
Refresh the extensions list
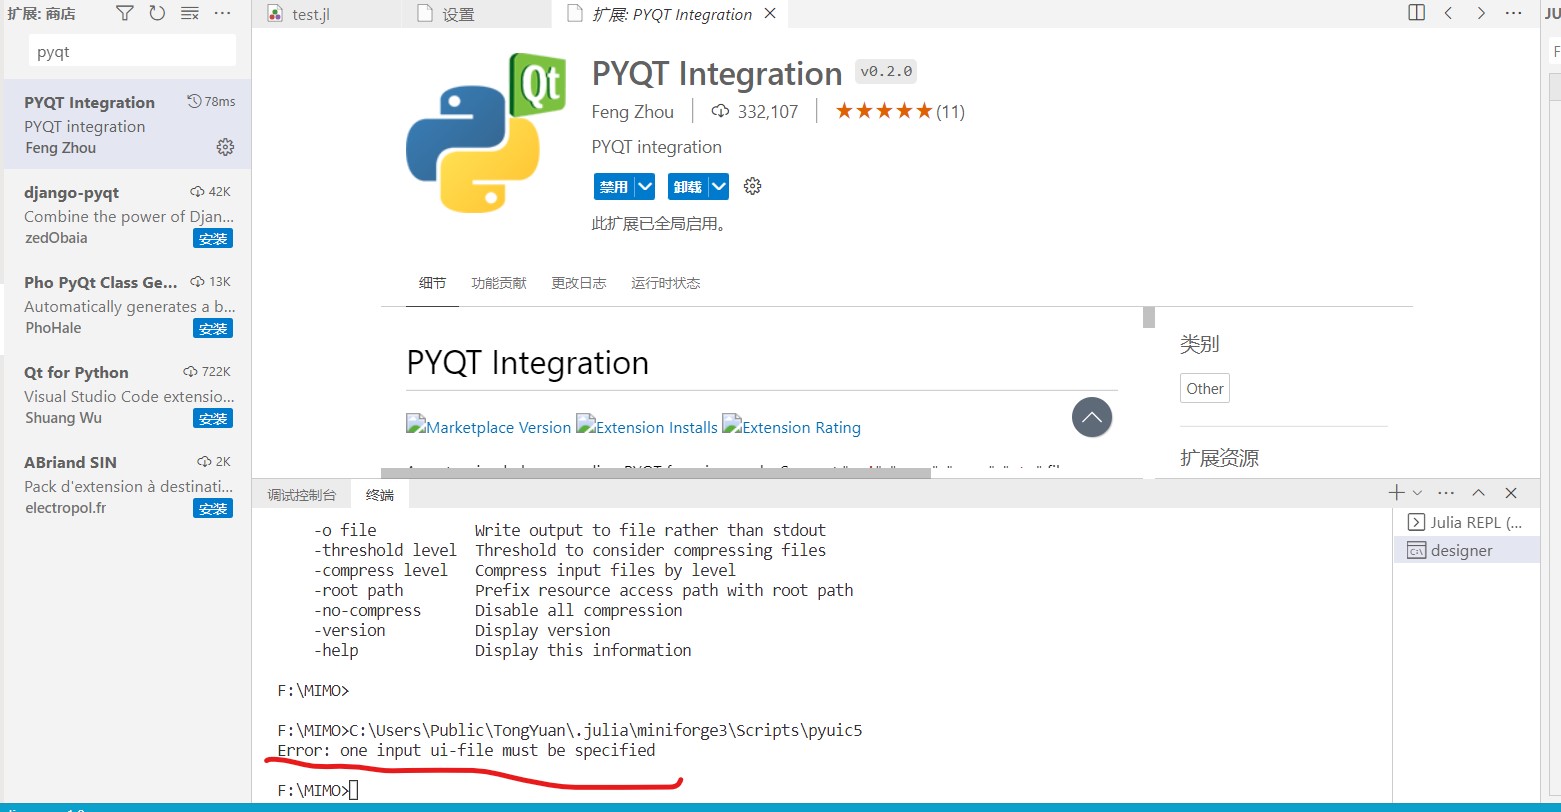pyautogui.click(x=157, y=14)
